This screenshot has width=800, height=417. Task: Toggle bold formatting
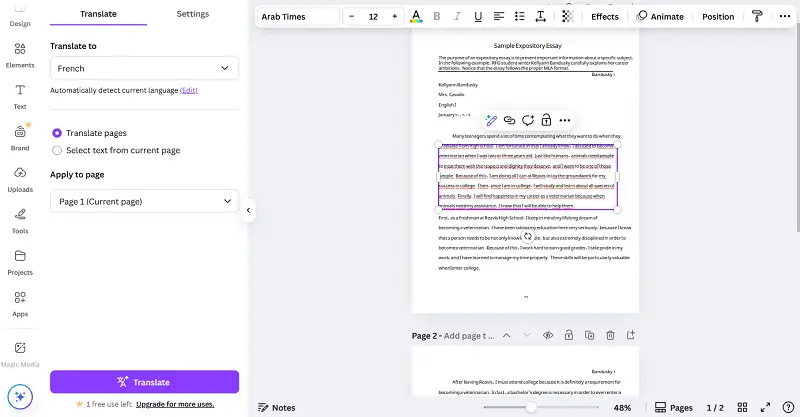[437, 16]
